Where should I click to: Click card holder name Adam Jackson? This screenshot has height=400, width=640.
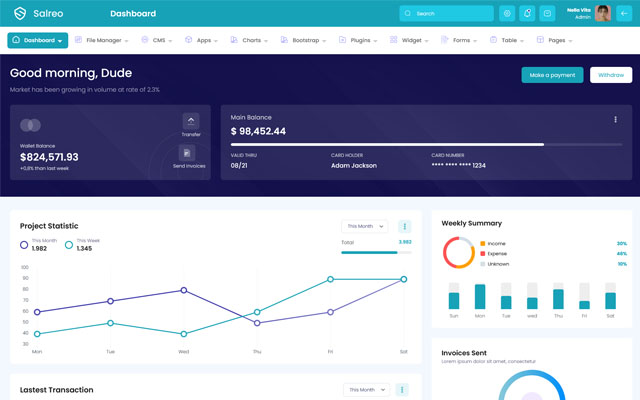[354, 166]
